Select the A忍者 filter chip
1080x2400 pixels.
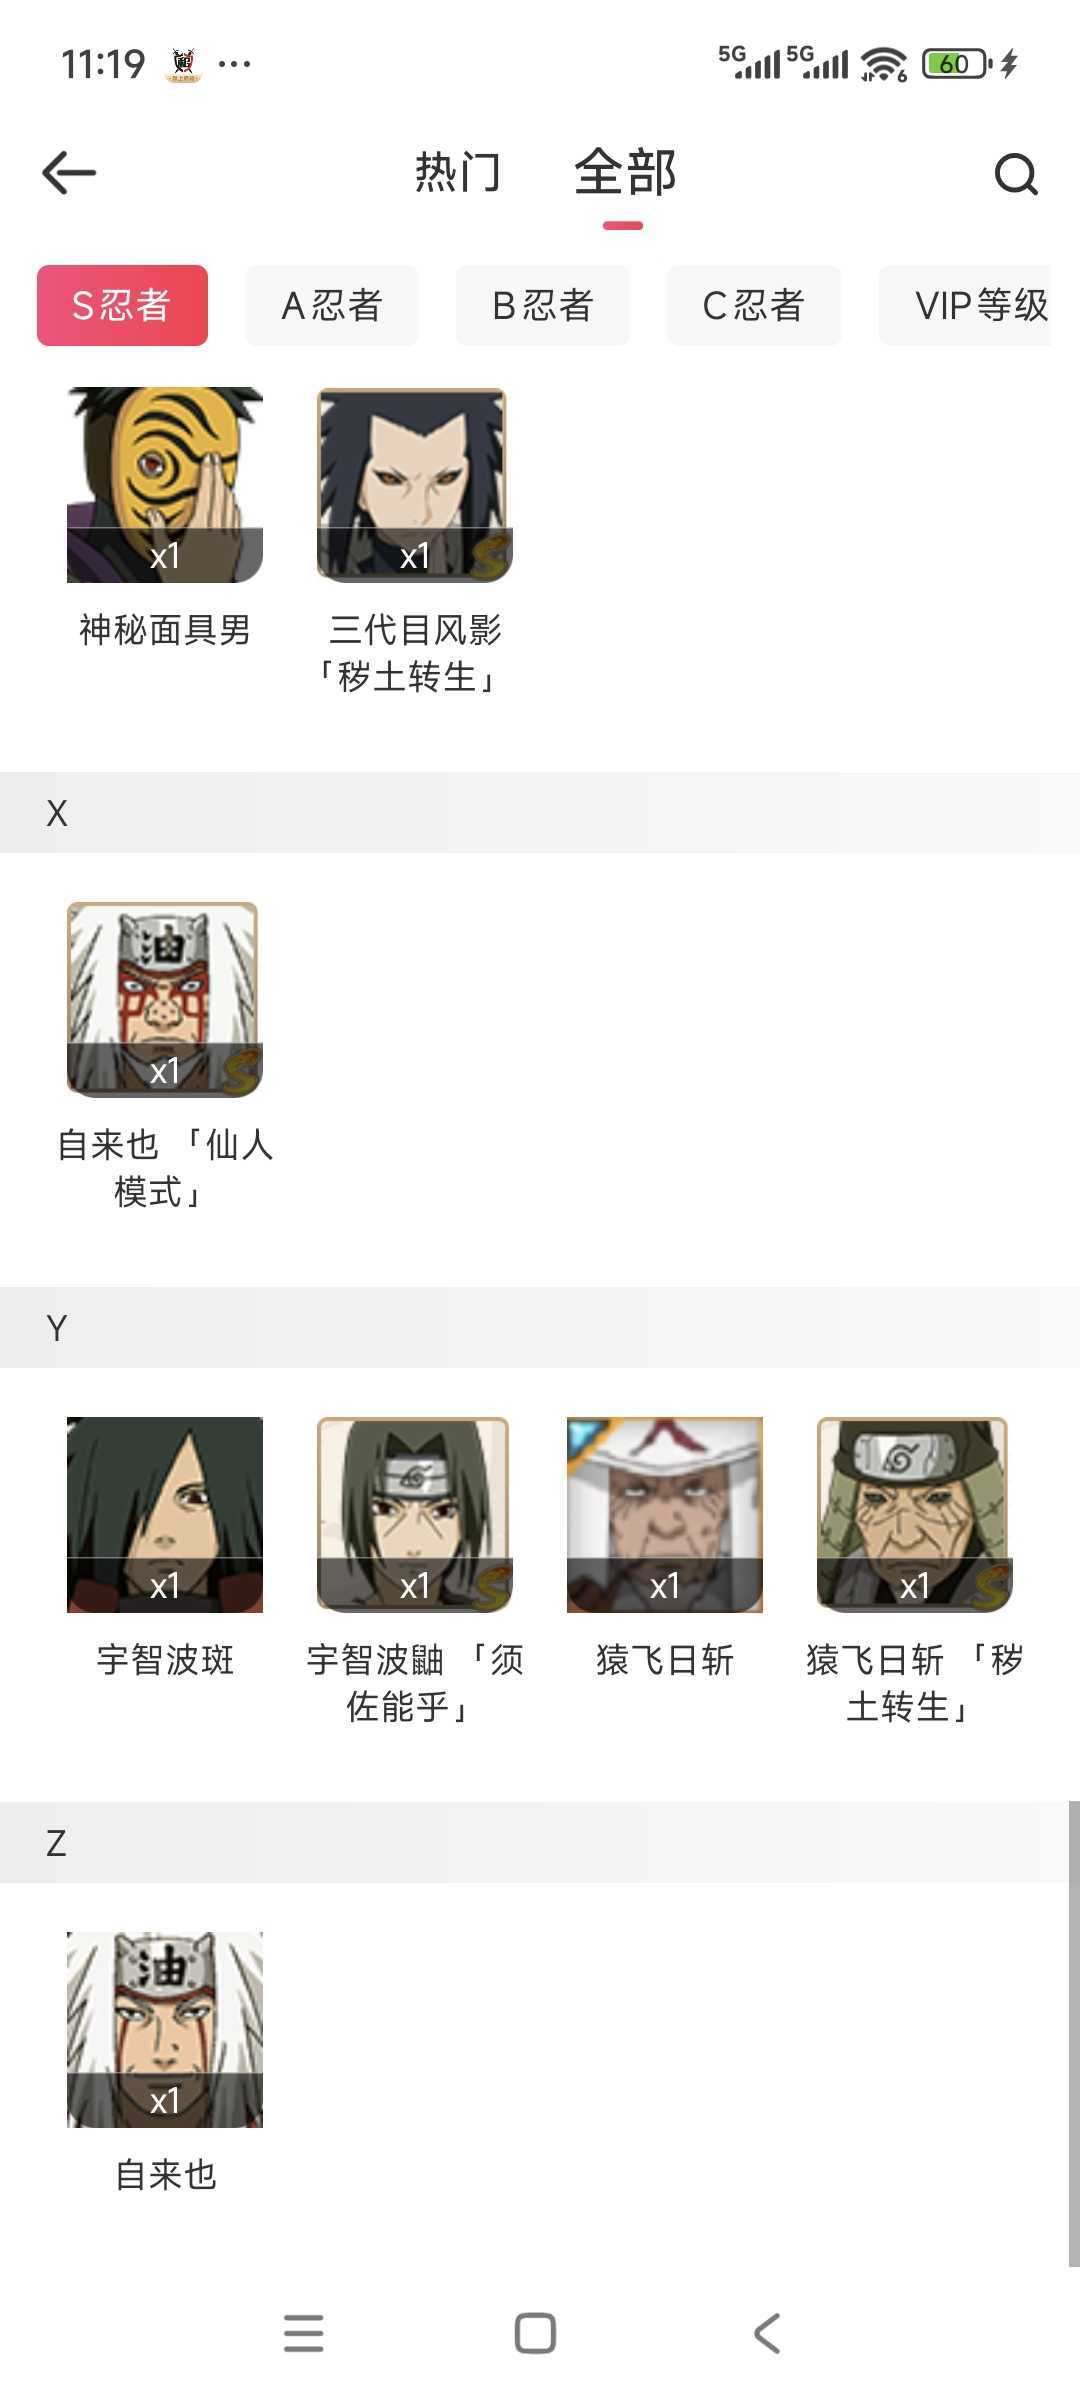coord(332,306)
